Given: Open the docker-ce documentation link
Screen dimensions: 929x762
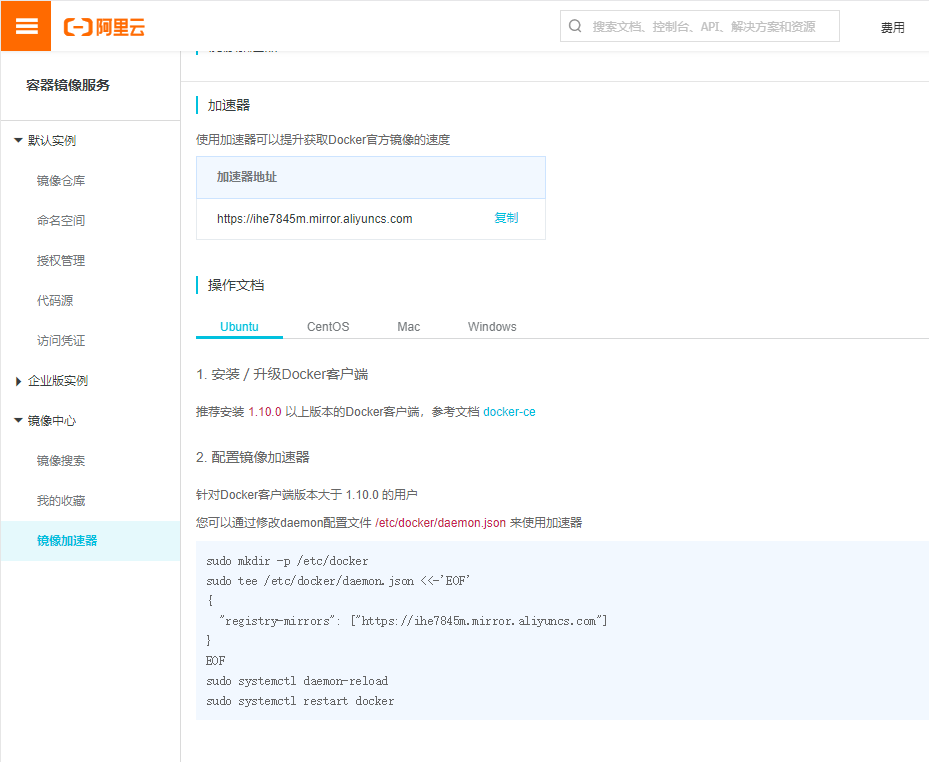Looking at the screenshot, I should point(509,412).
